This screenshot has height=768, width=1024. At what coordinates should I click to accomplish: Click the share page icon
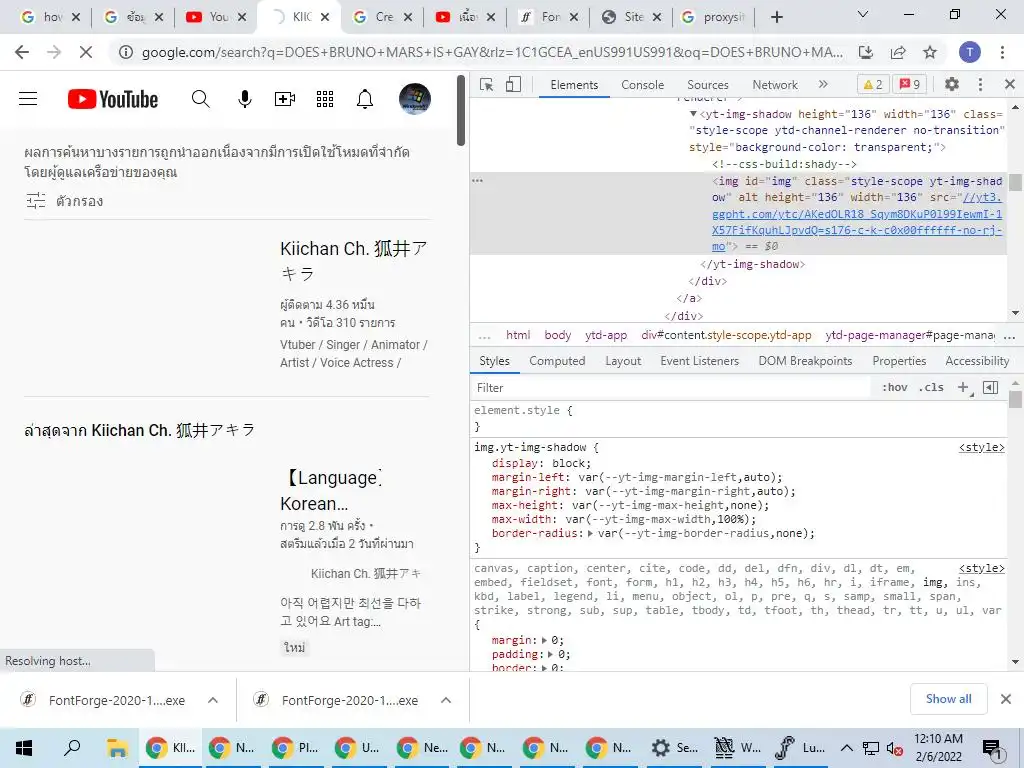pyautogui.click(x=898, y=52)
